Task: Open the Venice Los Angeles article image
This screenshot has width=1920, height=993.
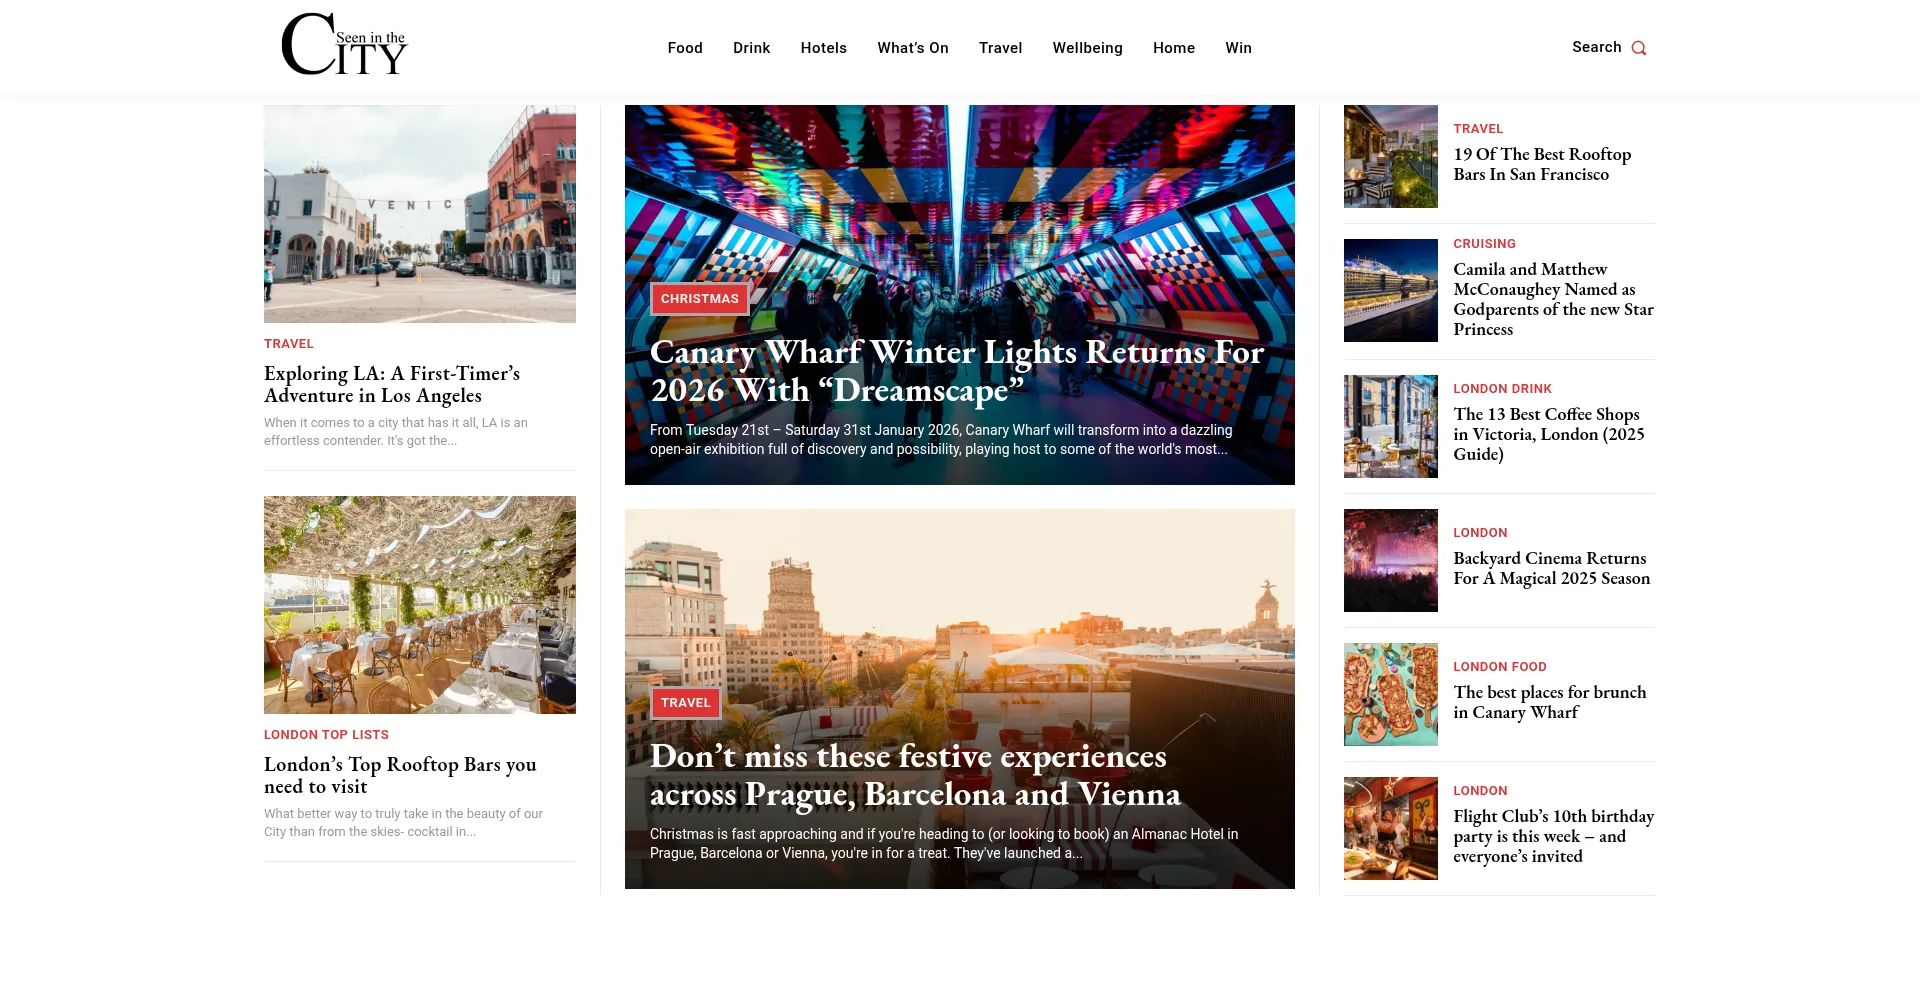Action: click(x=420, y=214)
